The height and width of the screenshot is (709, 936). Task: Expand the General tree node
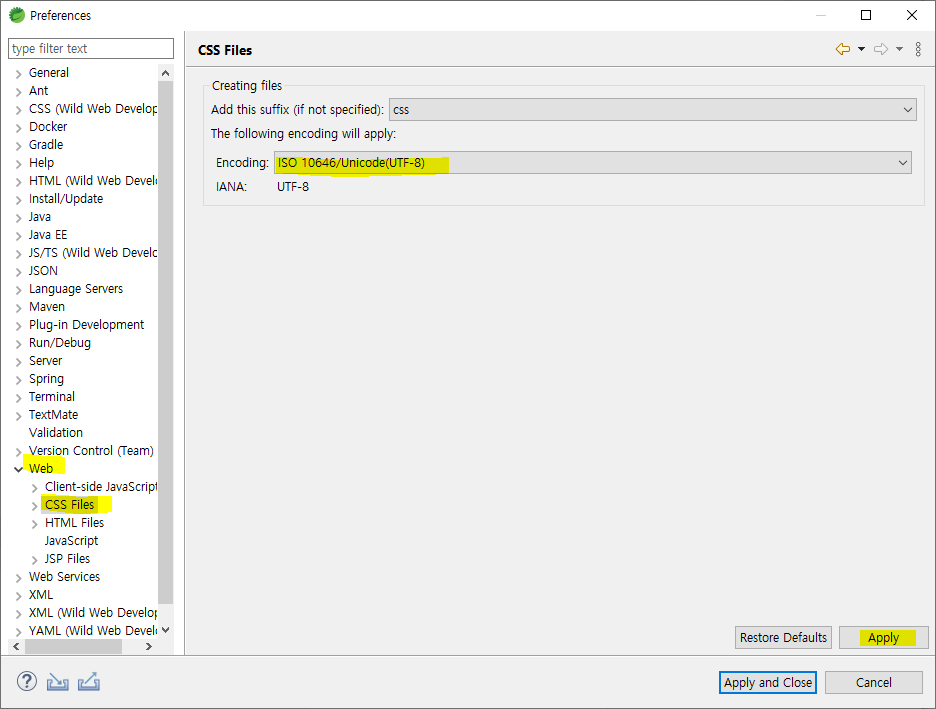click(19, 73)
